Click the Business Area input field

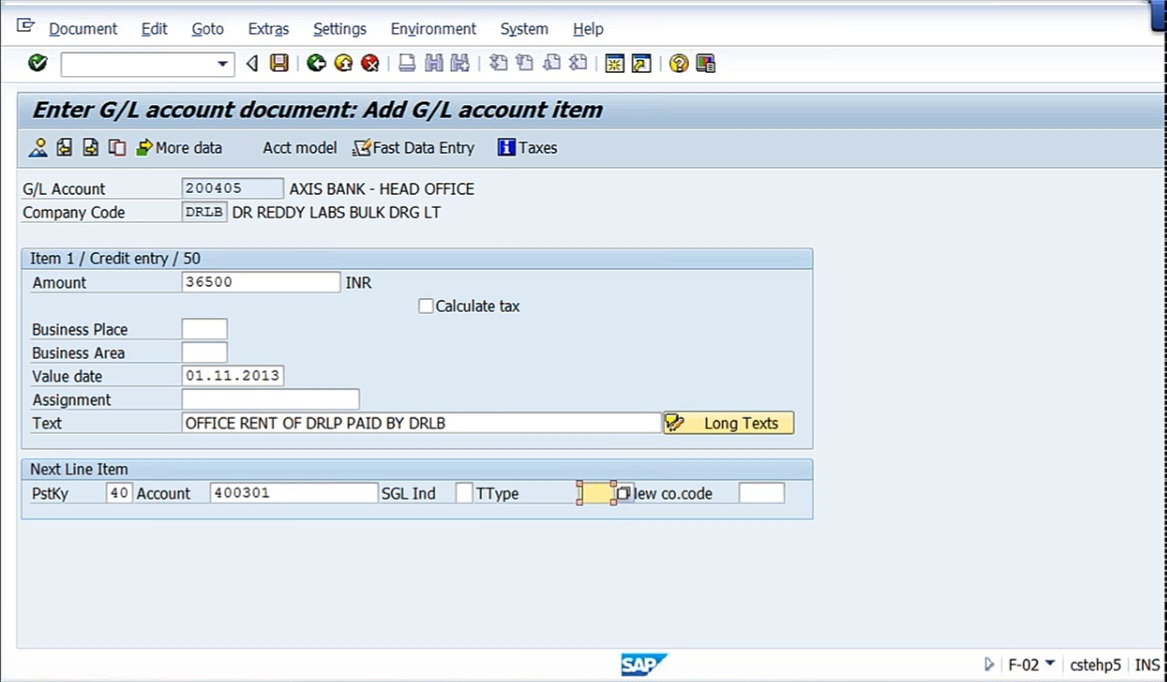point(205,353)
